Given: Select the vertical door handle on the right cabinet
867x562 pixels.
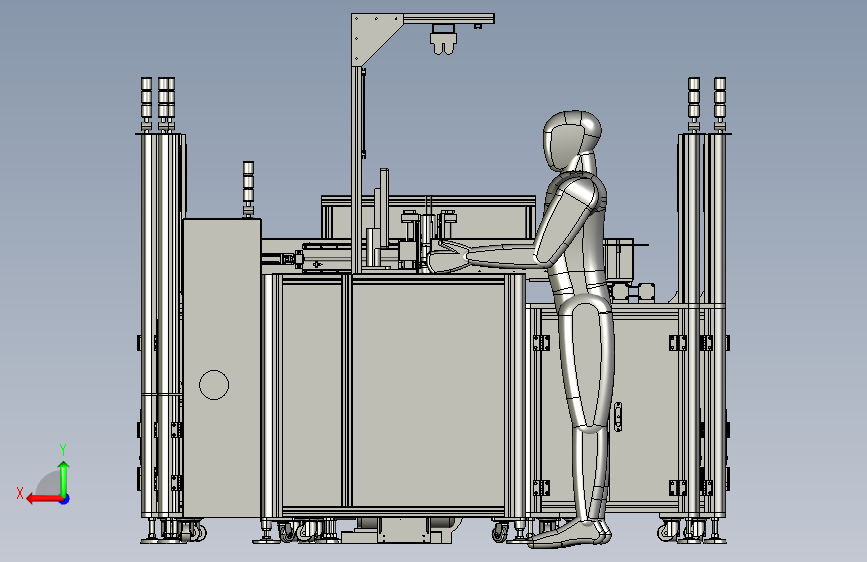Looking at the screenshot, I should pos(618,417).
